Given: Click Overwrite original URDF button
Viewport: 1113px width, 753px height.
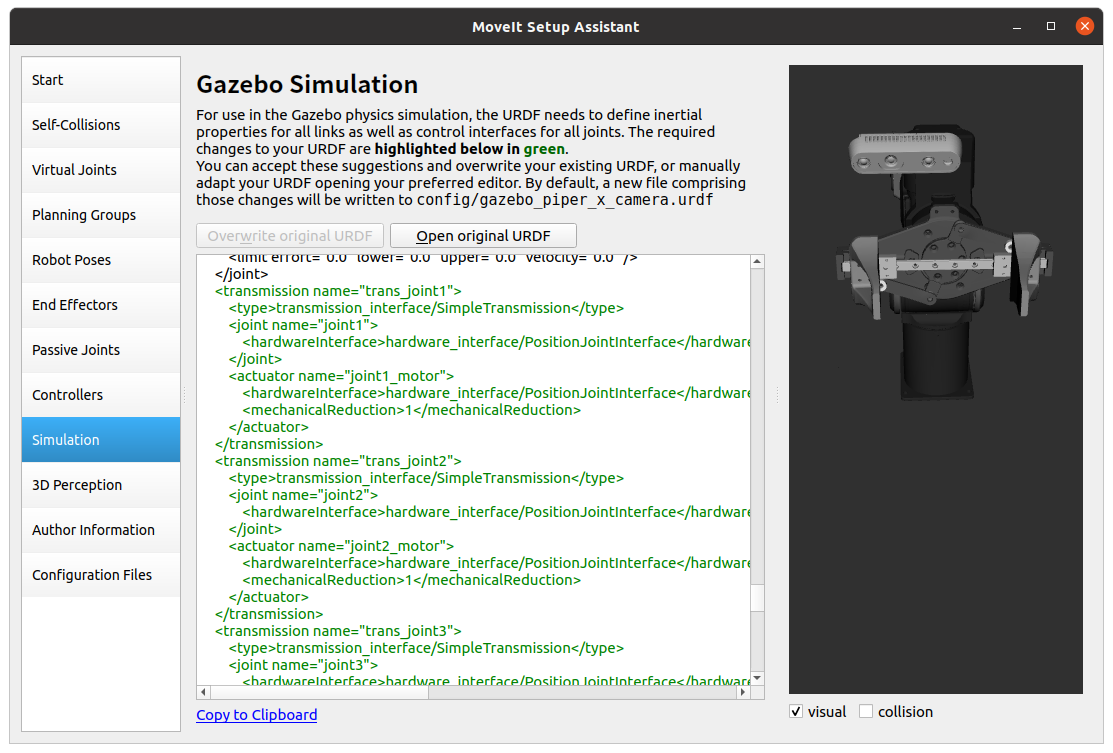Looking at the screenshot, I should (290, 236).
